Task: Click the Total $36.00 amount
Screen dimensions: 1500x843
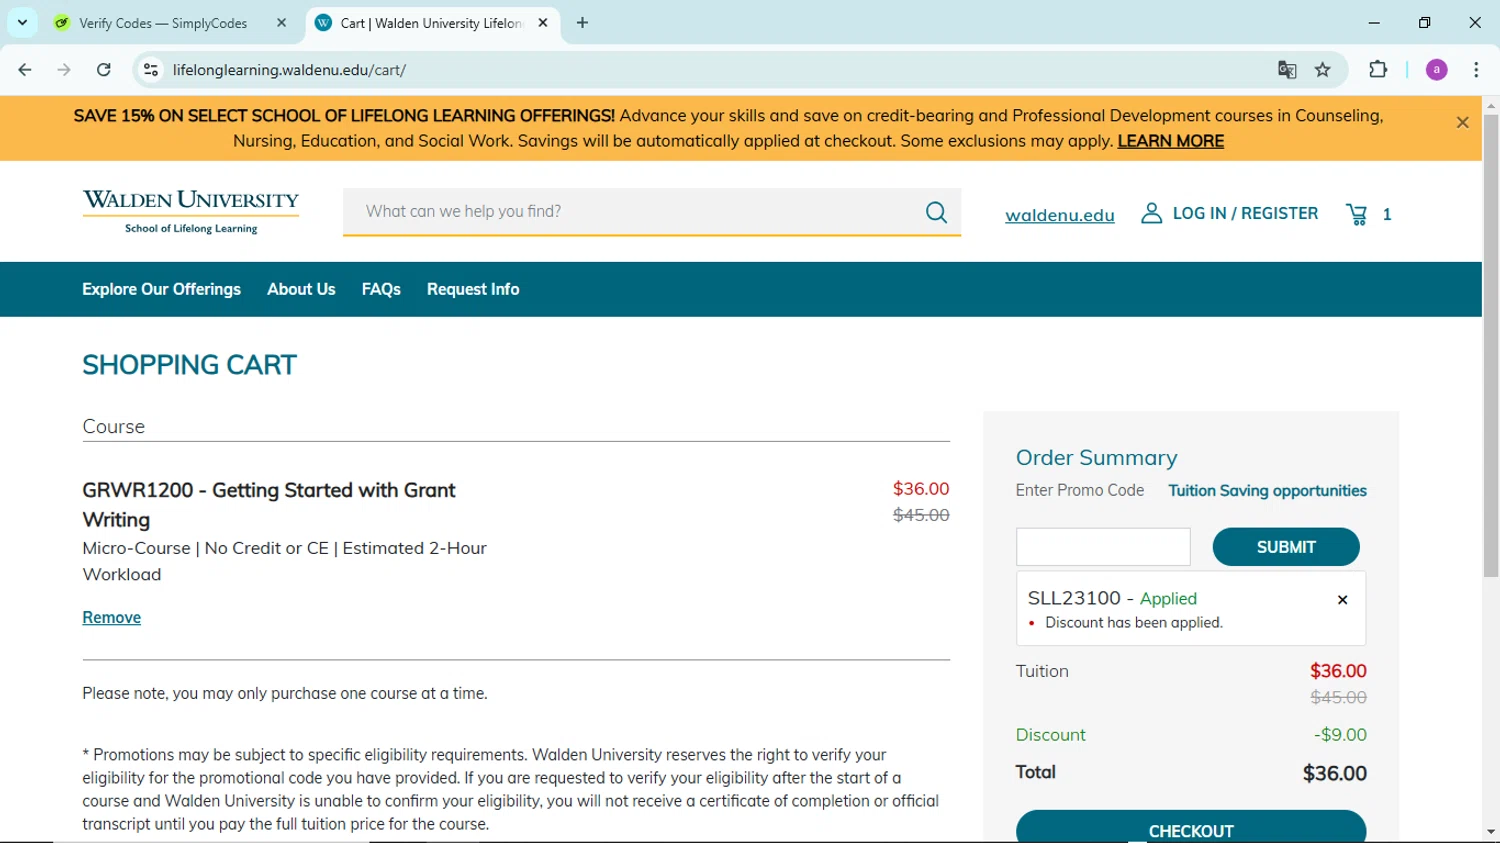Action: coord(1334,773)
